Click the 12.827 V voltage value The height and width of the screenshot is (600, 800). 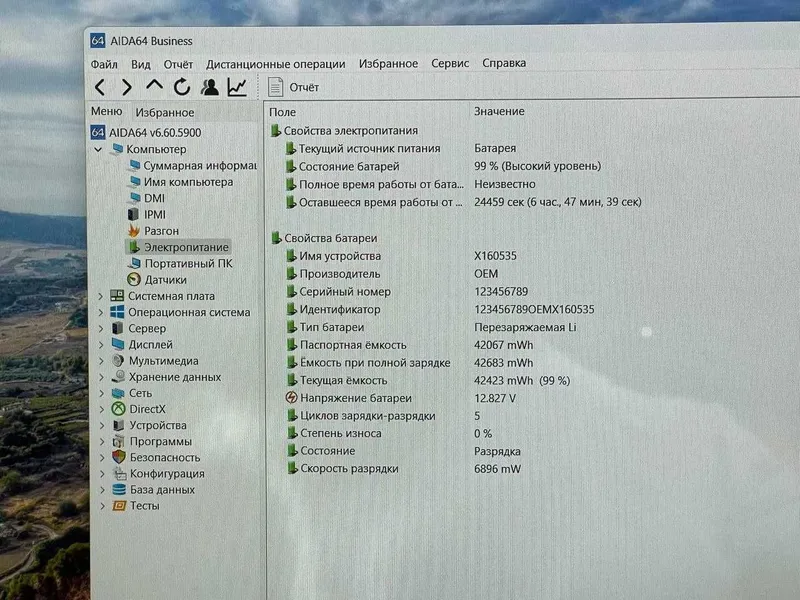point(495,398)
